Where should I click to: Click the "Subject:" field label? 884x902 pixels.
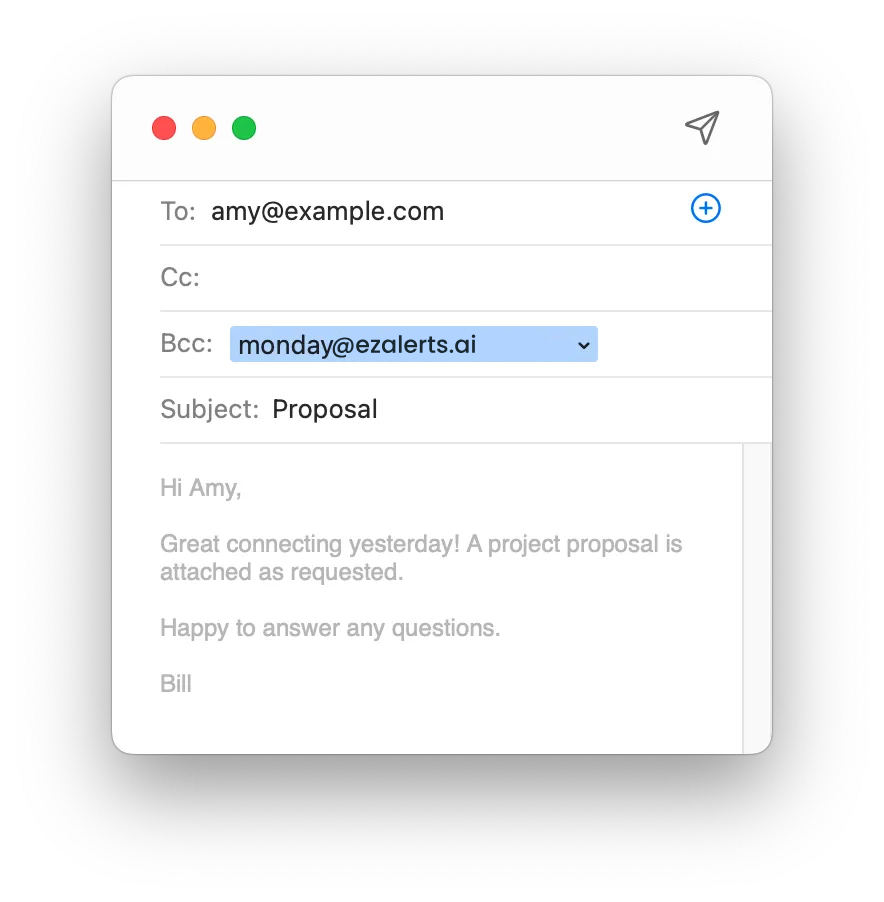(x=209, y=409)
